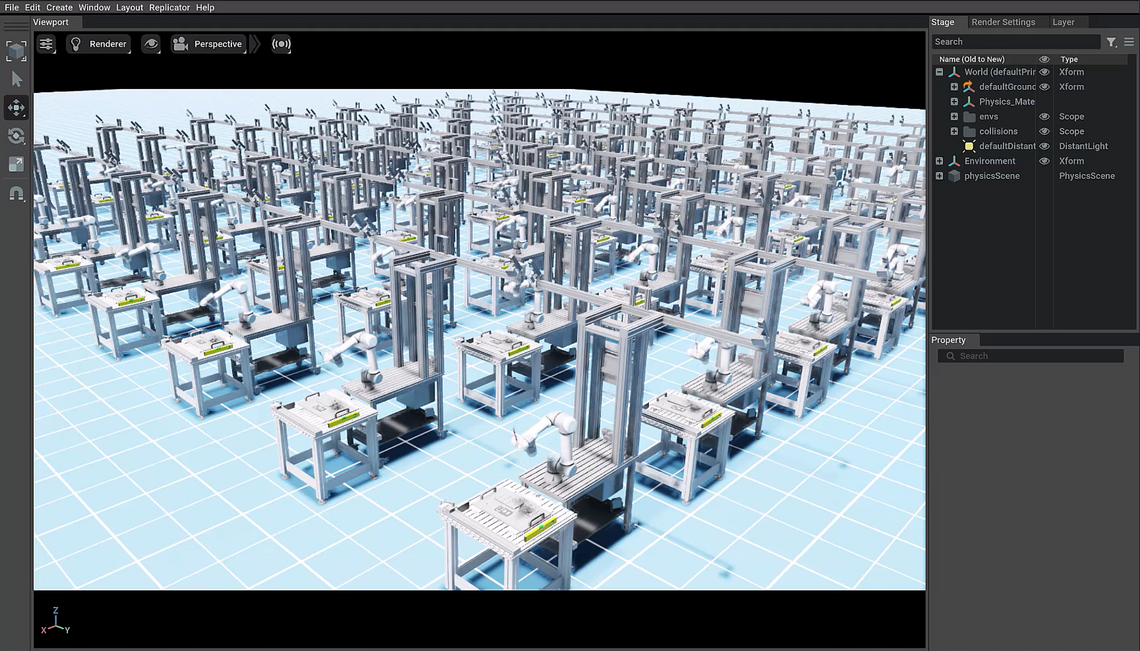Open the Replicator menu

point(169,7)
